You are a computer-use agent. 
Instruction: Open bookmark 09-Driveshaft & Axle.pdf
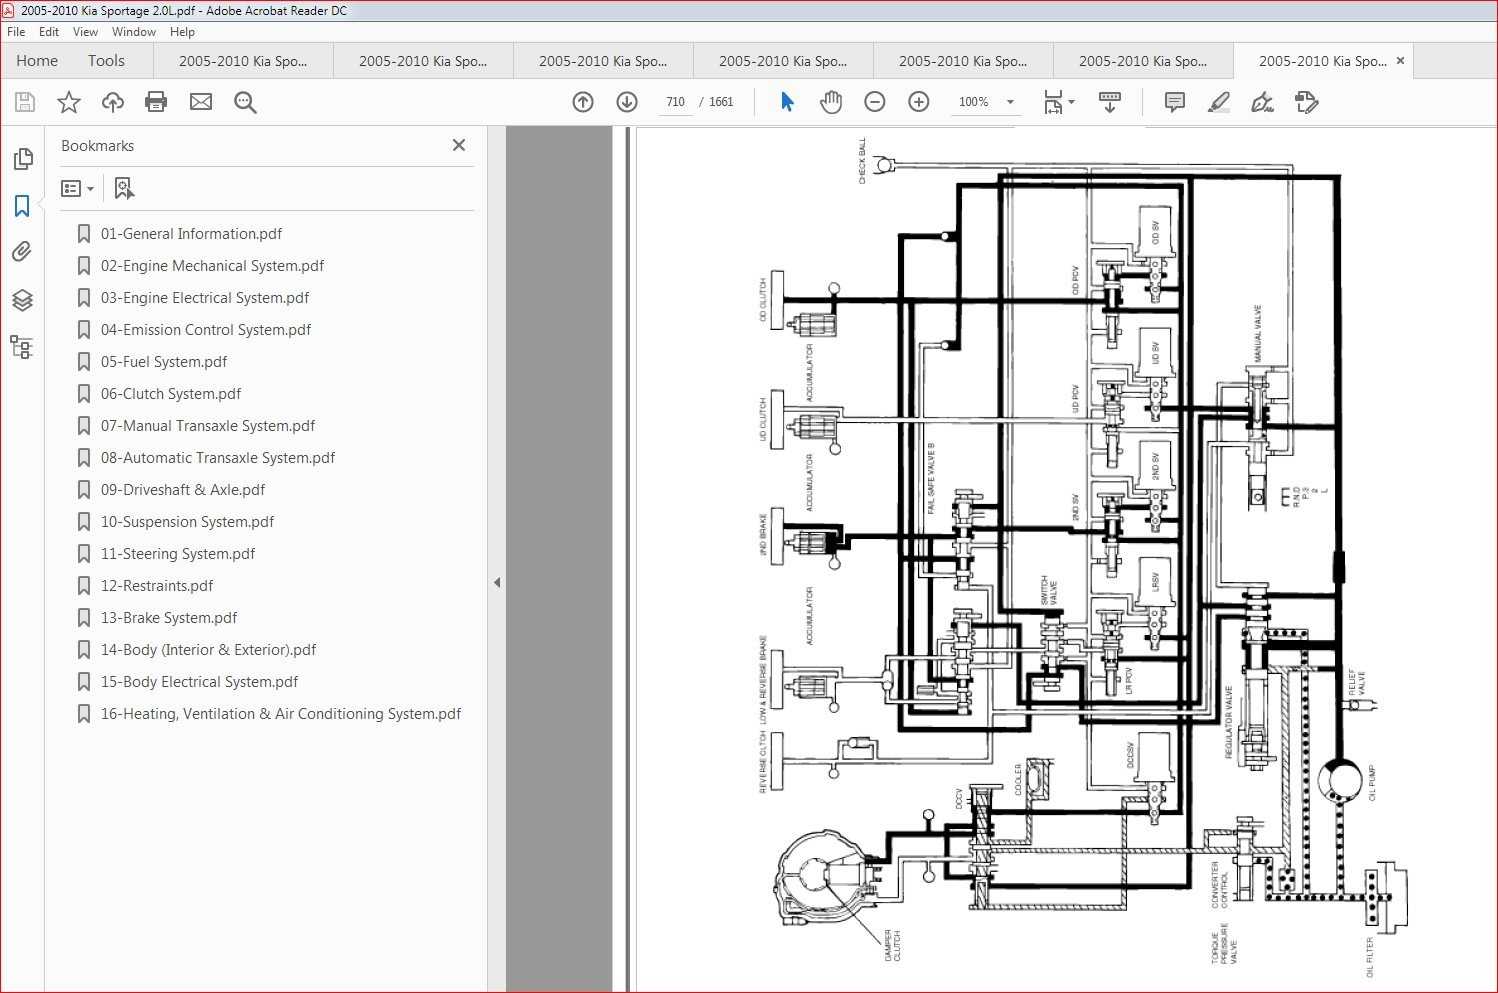click(183, 490)
